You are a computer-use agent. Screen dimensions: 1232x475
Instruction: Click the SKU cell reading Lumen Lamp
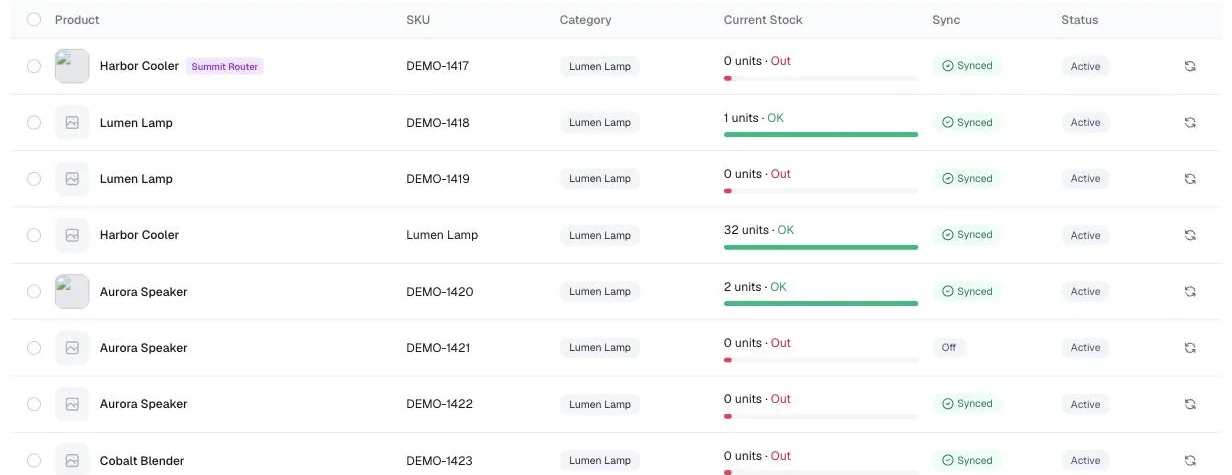click(442, 235)
